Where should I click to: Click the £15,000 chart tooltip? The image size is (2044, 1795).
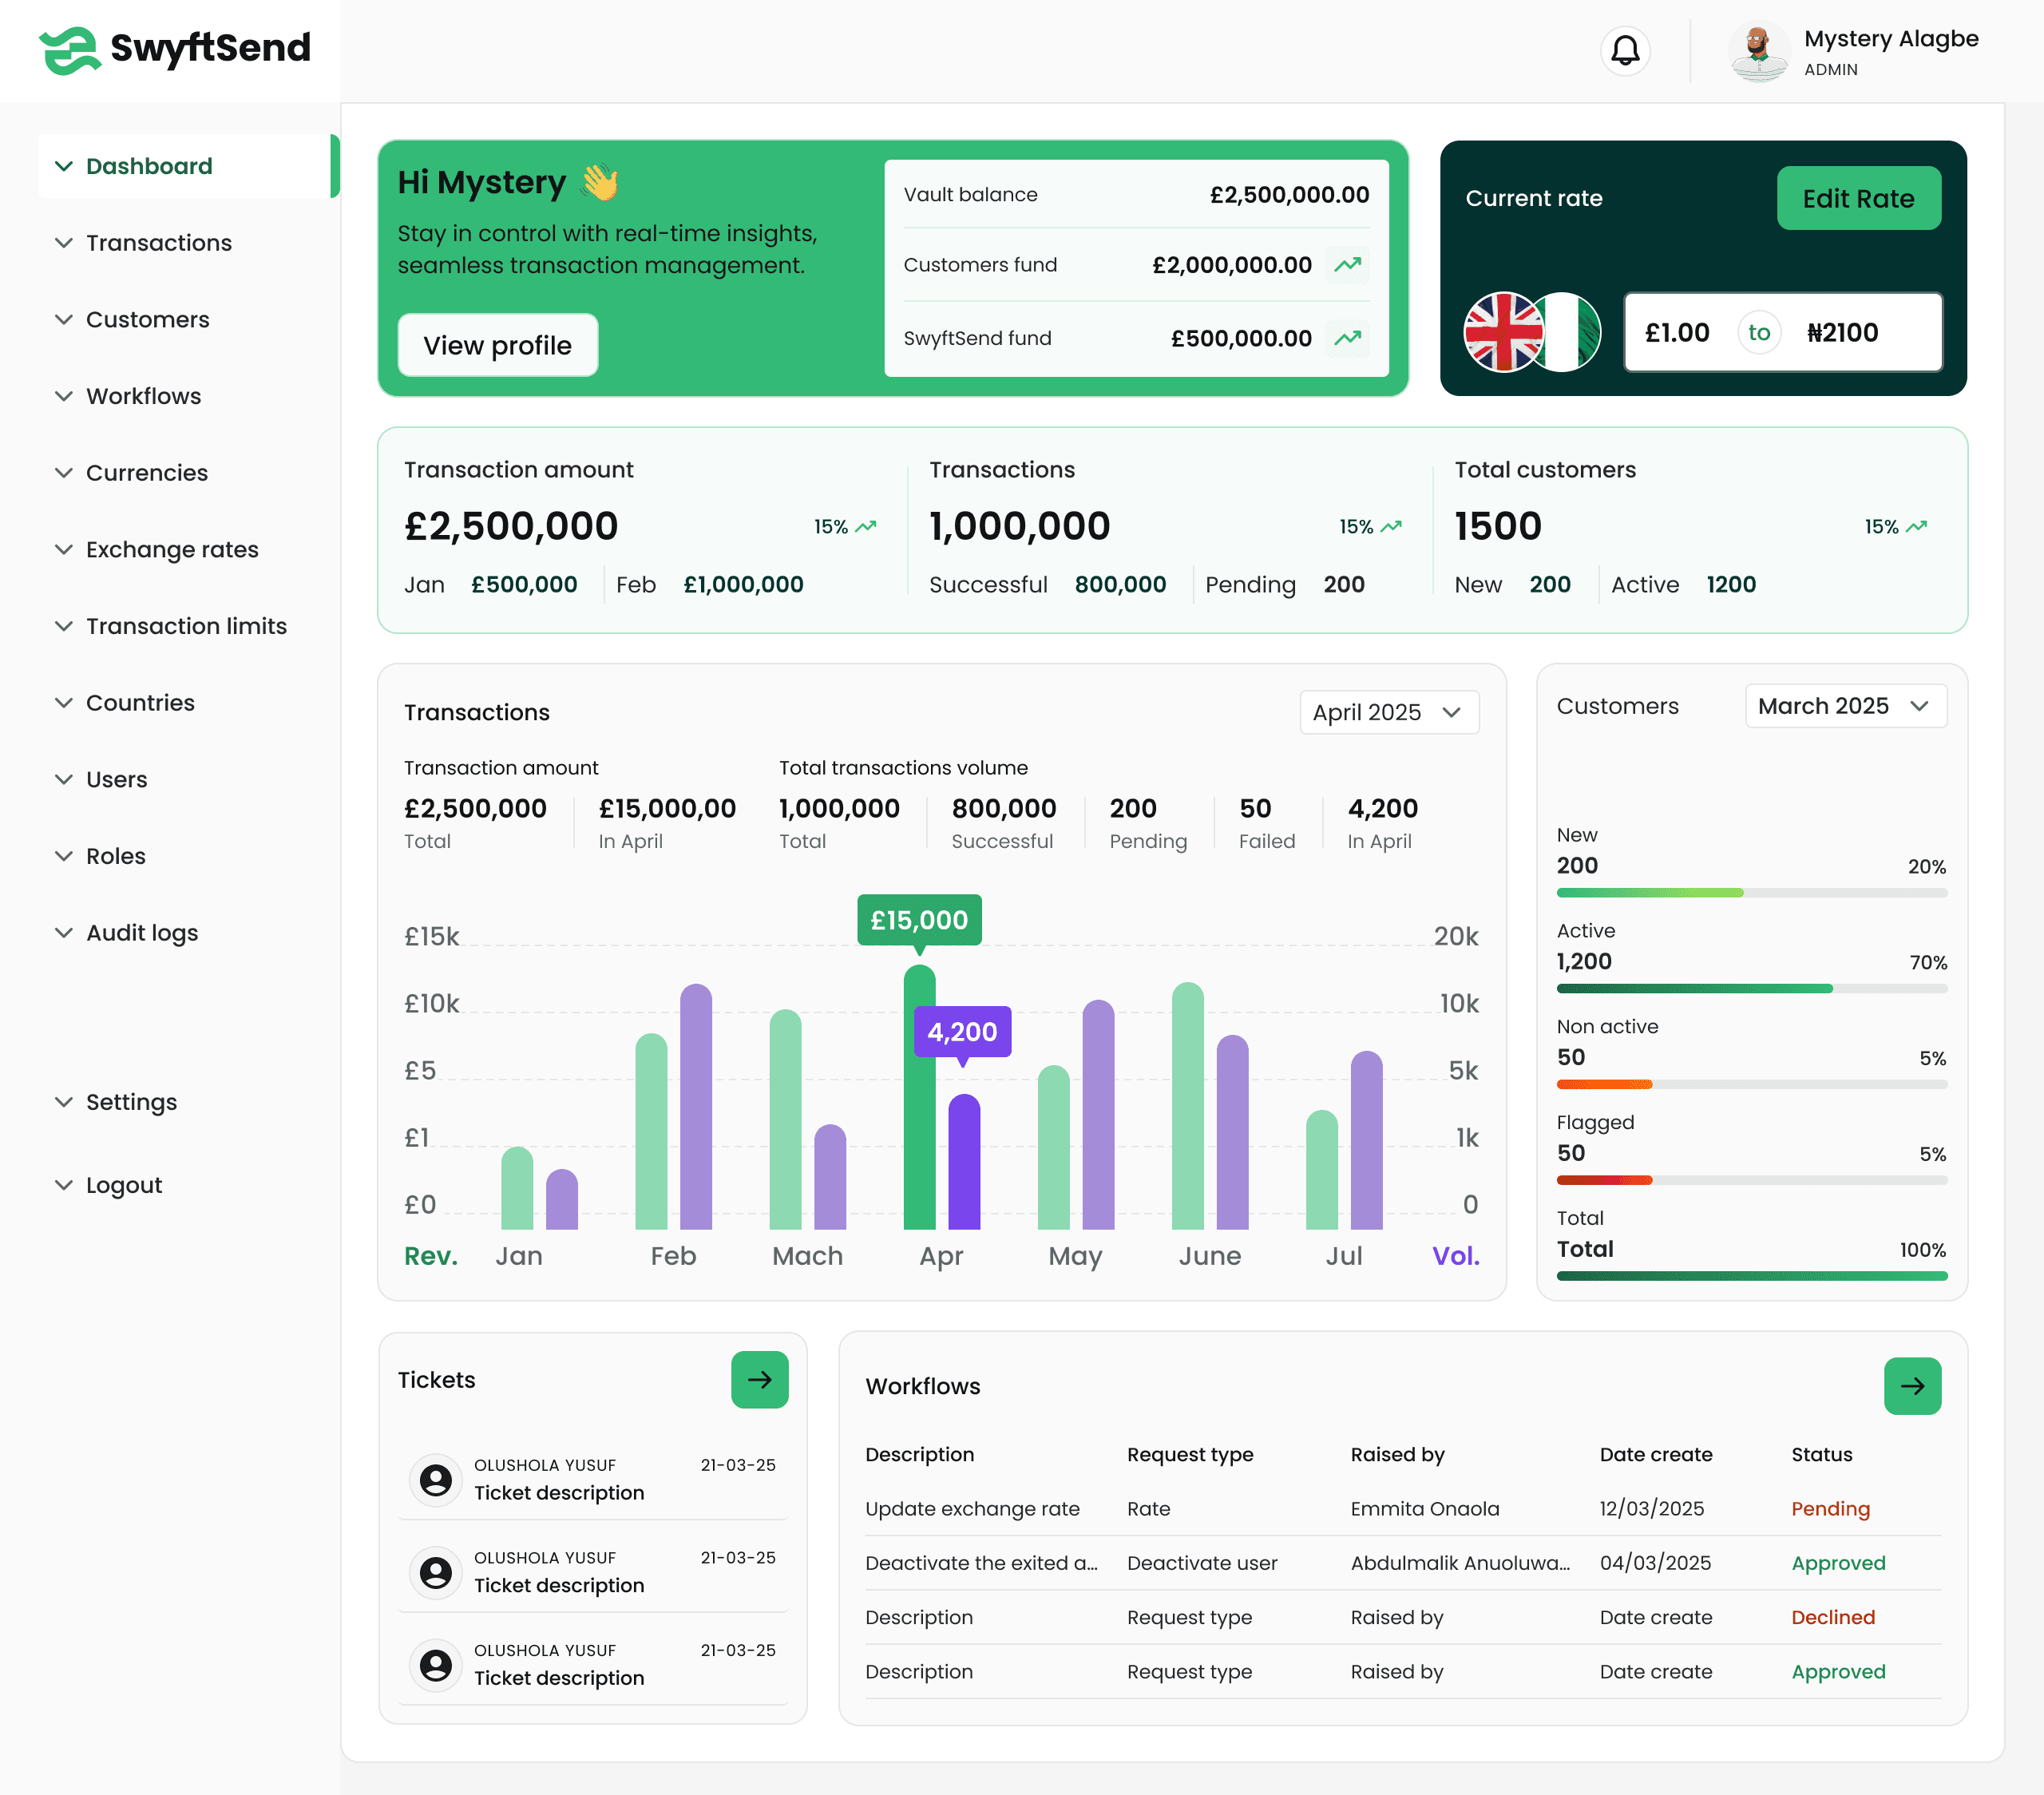point(919,919)
